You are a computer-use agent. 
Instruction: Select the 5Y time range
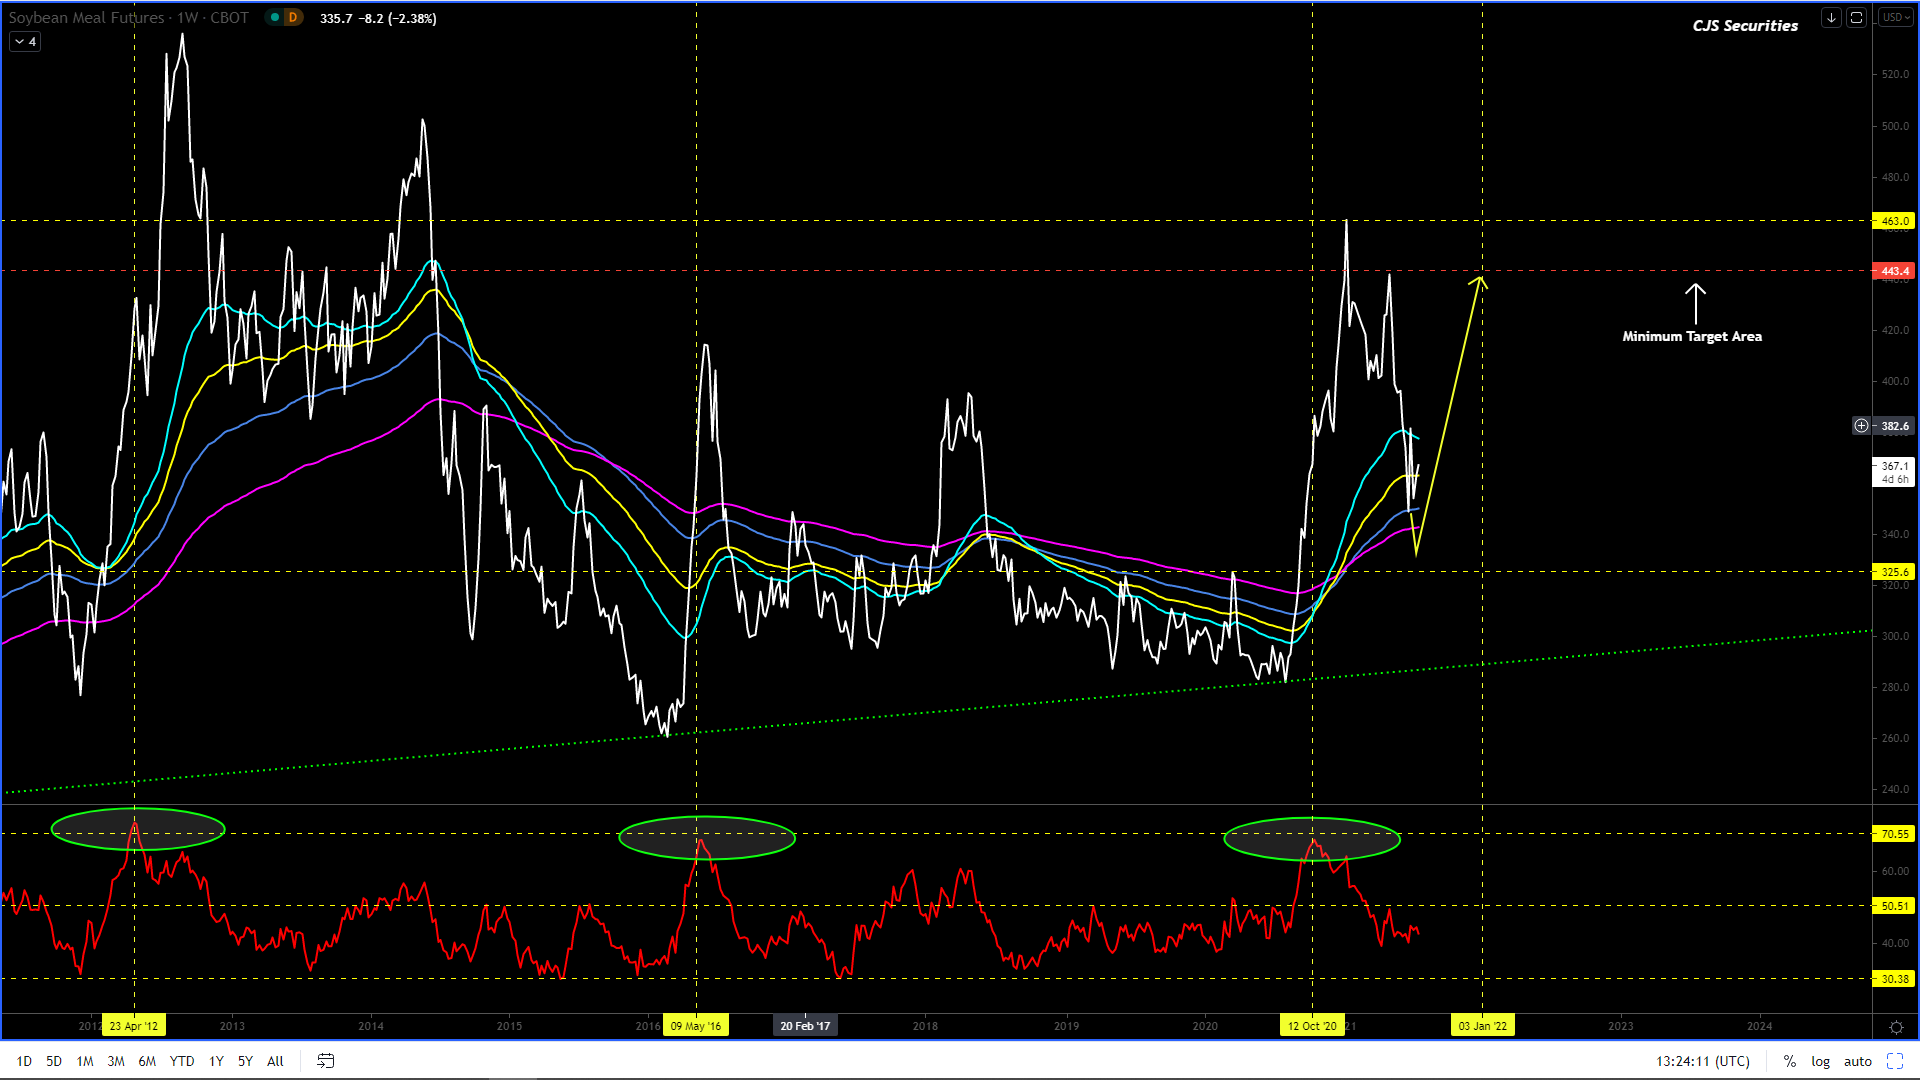(245, 1061)
